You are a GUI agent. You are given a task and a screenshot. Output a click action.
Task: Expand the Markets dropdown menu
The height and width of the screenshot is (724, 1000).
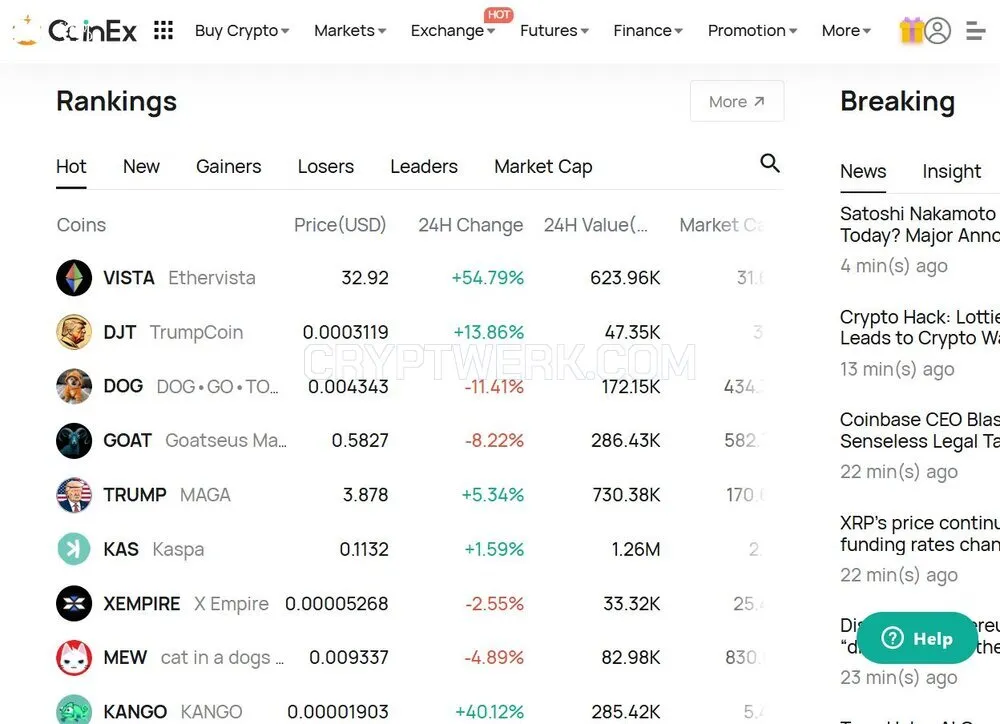349,31
